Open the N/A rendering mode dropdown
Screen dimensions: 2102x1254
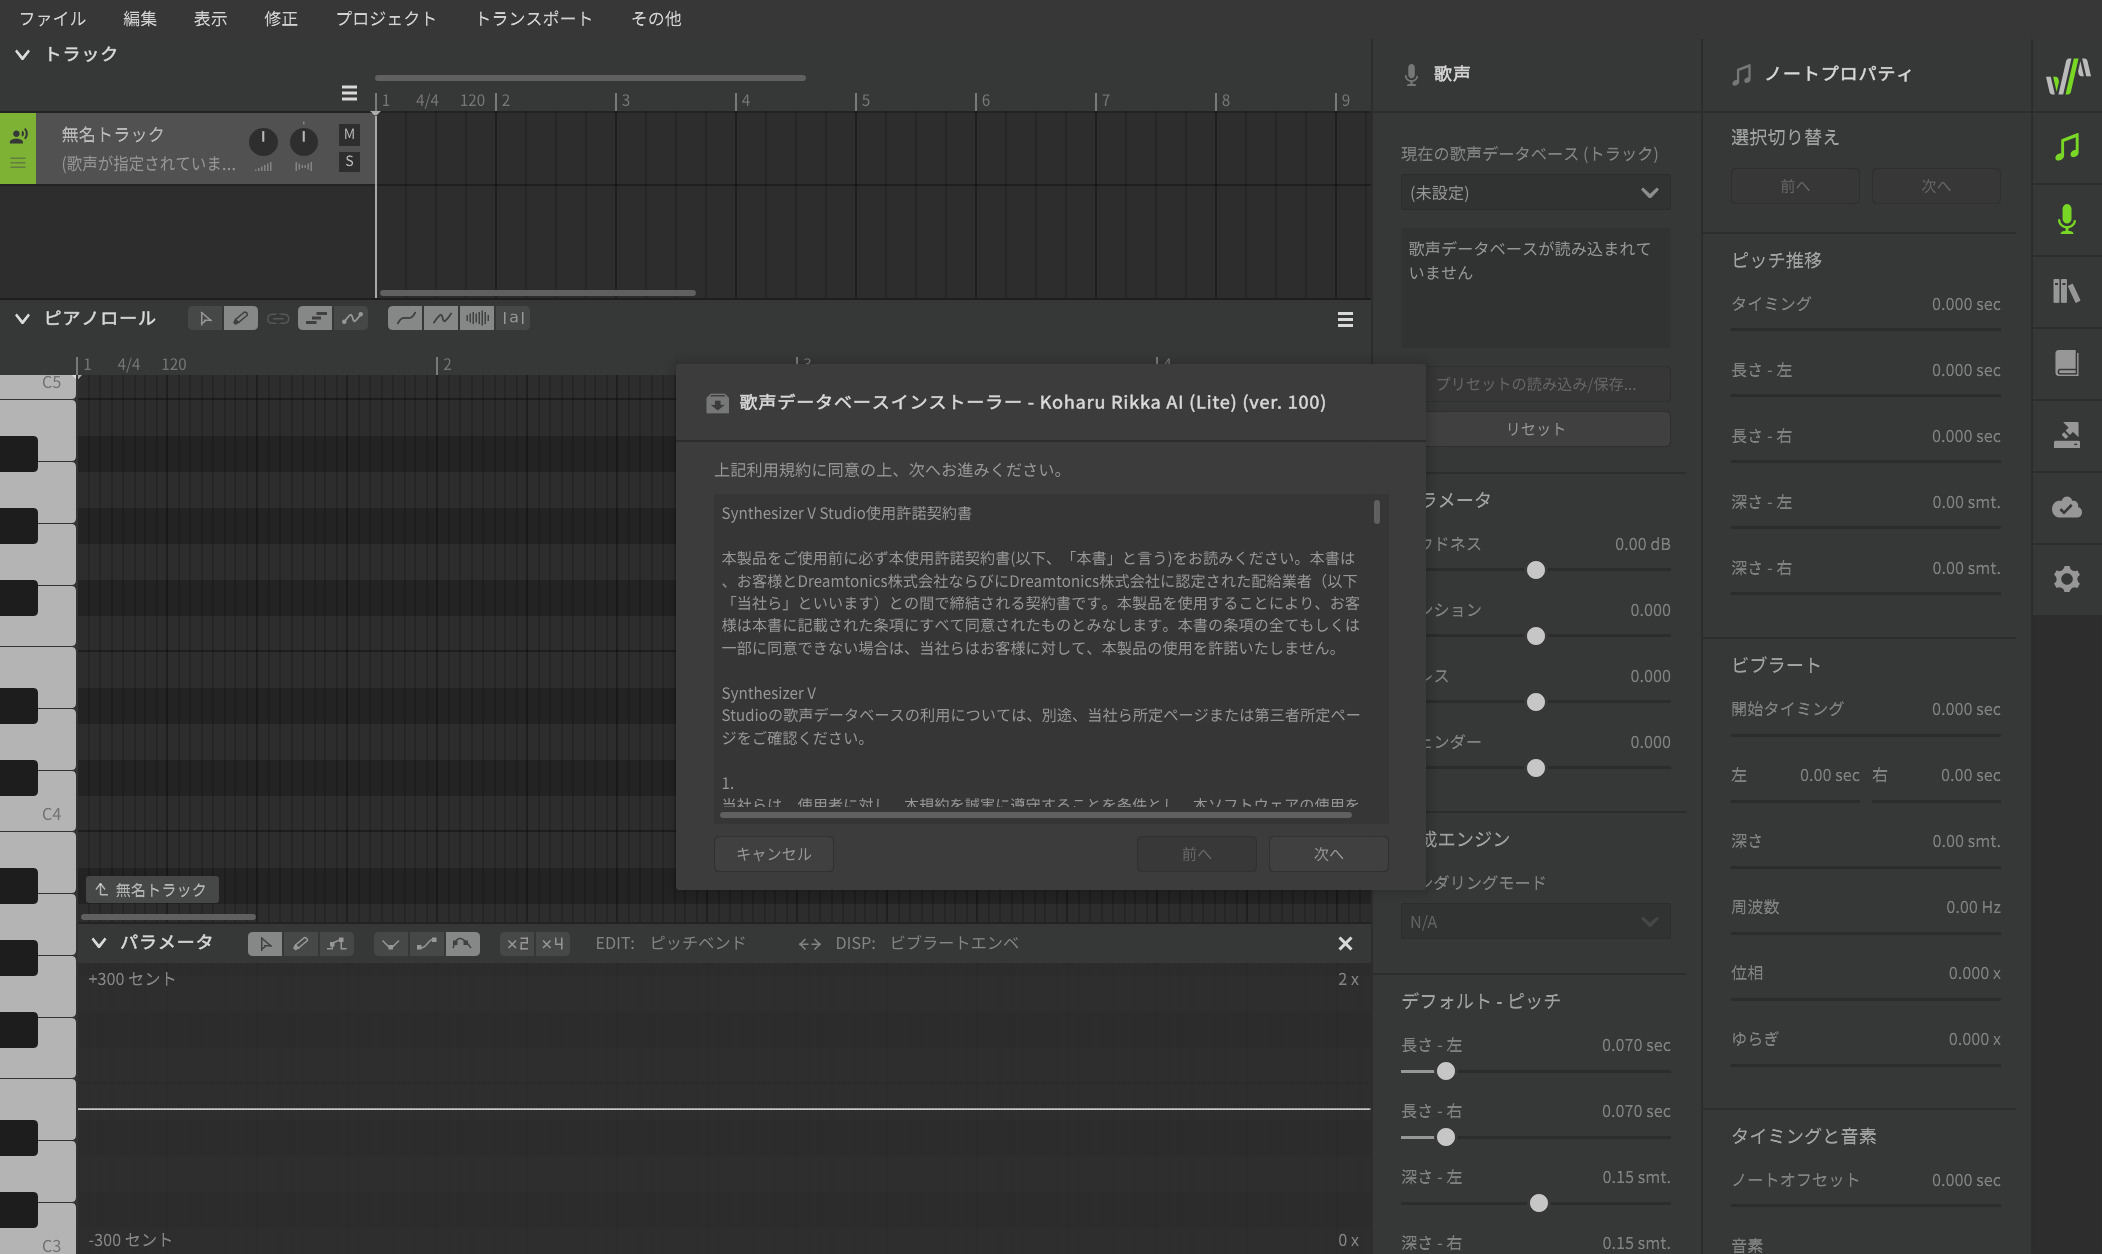(x=1535, y=922)
